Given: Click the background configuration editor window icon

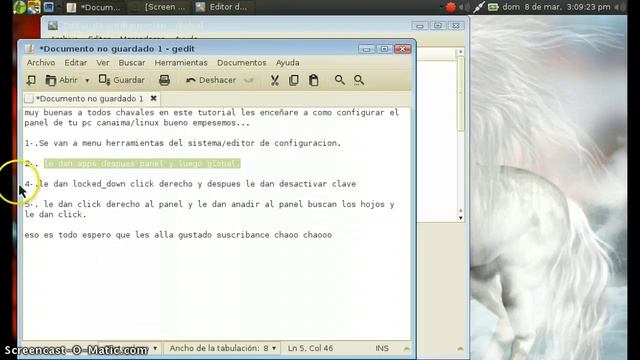Looking at the screenshot, I should tap(53, 26).
